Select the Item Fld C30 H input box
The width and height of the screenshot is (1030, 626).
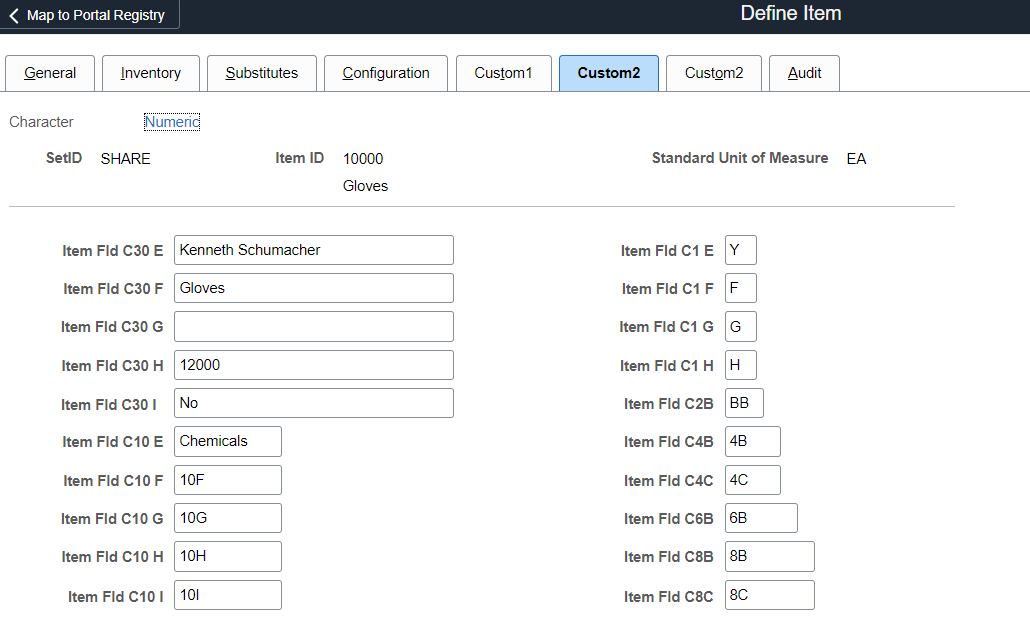pos(313,365)
